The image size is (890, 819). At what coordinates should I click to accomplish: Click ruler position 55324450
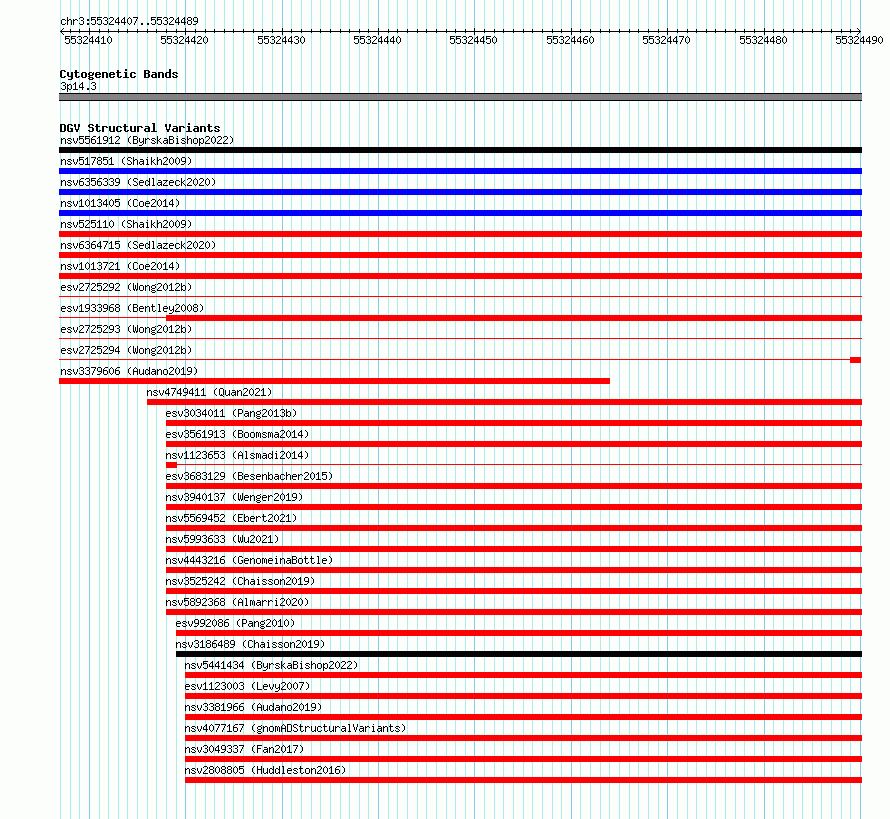tap(473, 40)
